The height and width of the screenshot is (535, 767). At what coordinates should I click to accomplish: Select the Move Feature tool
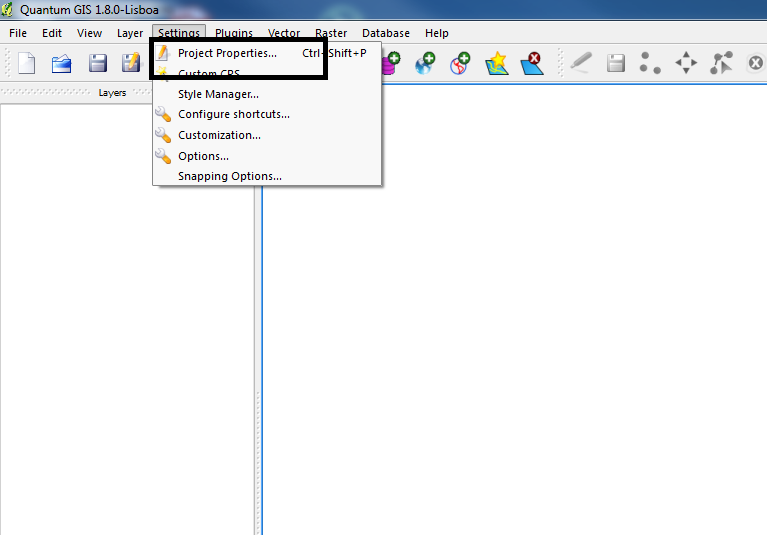pyautogui.click(x=686, y=63)
